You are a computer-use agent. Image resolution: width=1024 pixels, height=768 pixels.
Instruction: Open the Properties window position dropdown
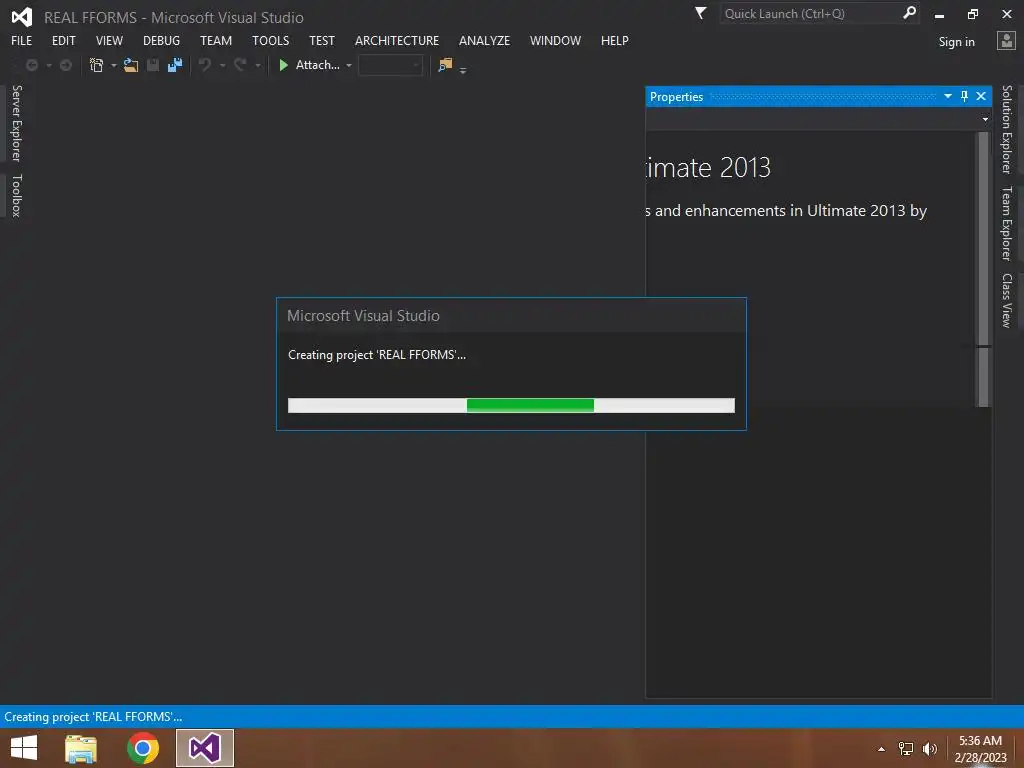(x=948, y=96)
